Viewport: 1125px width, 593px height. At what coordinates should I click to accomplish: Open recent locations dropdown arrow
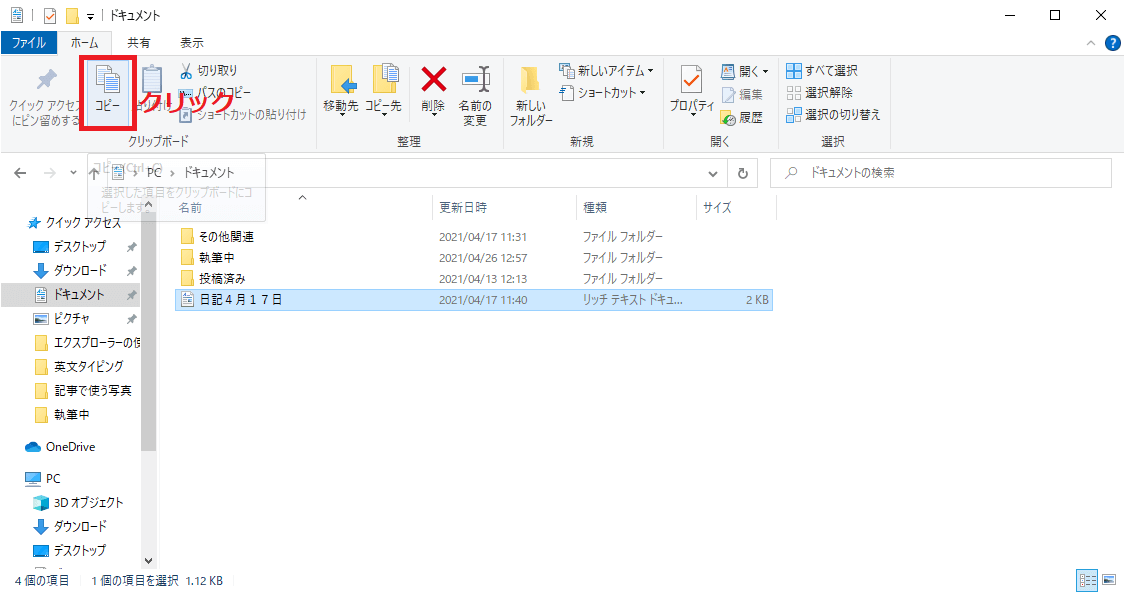(x=73, y=173)
